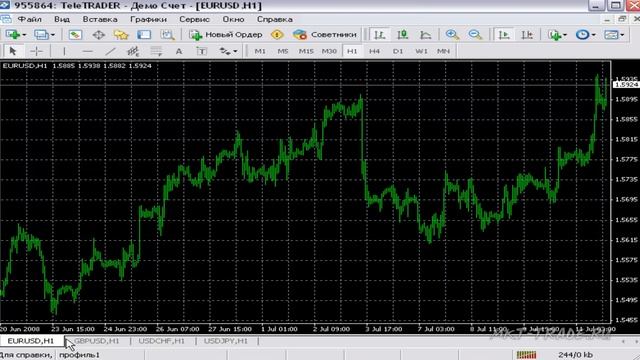The height and width of the screenshot is (360, 640).
Task: Zoom in on the chart
Action: 452,35
